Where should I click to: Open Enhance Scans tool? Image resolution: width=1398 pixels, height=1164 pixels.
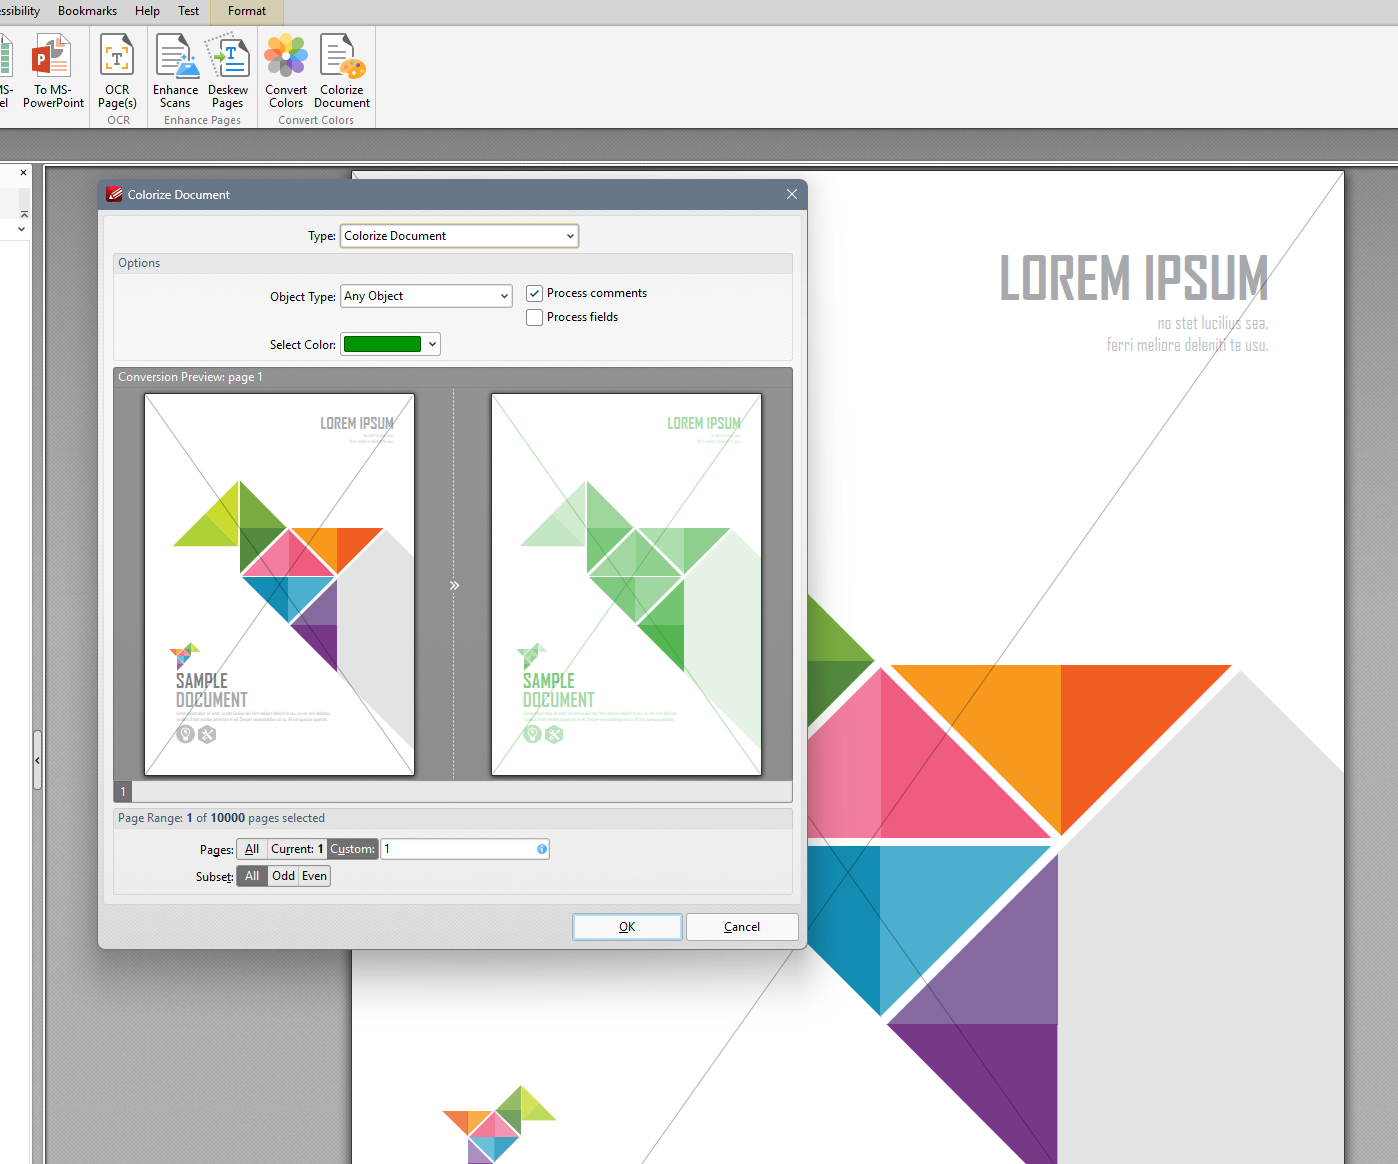(176, 71)
